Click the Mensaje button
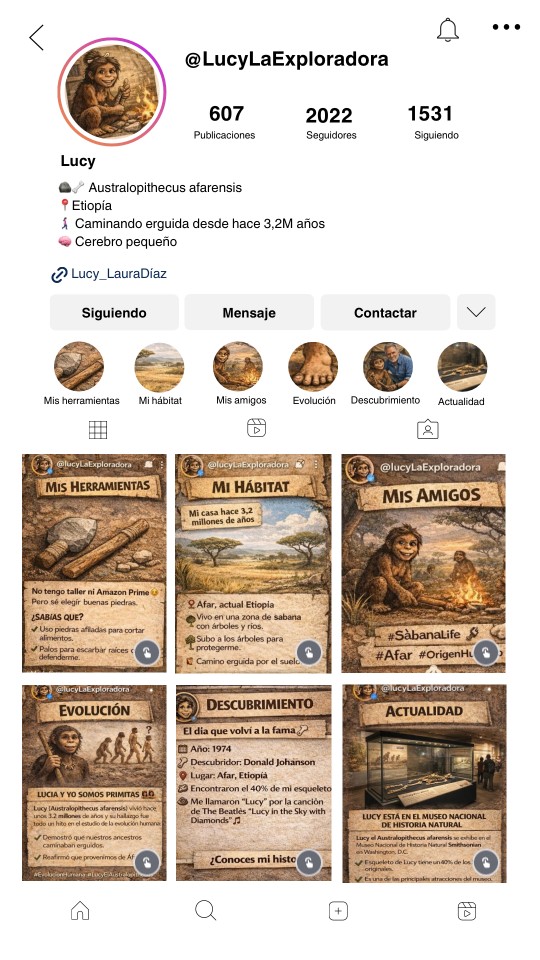Viewport: 540px width, 960px height. [x=249, y=312]
